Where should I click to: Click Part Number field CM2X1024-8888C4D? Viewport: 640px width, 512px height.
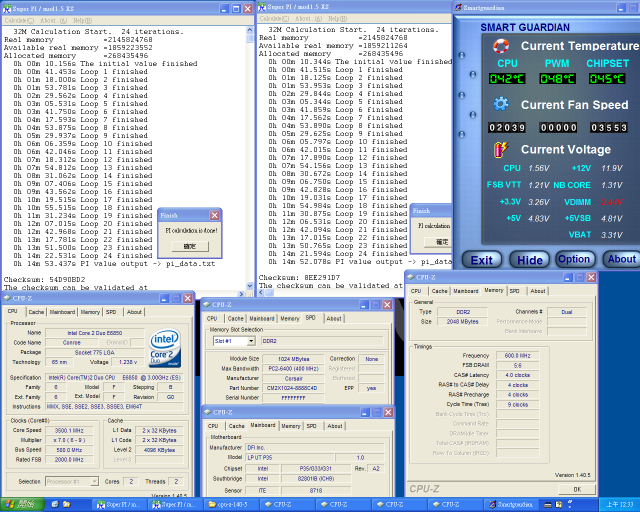(293, 388)
